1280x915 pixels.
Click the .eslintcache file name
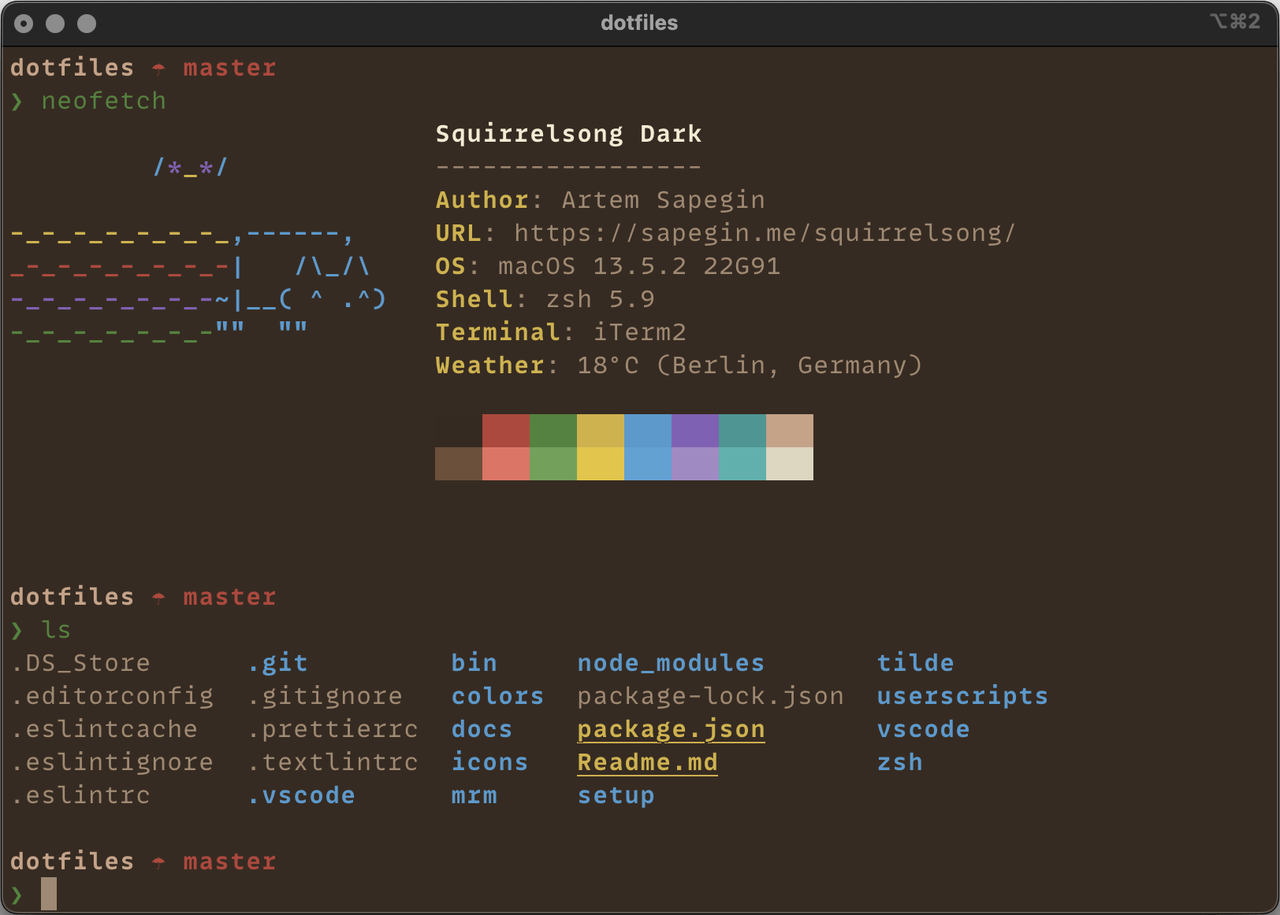pos(104,729)
